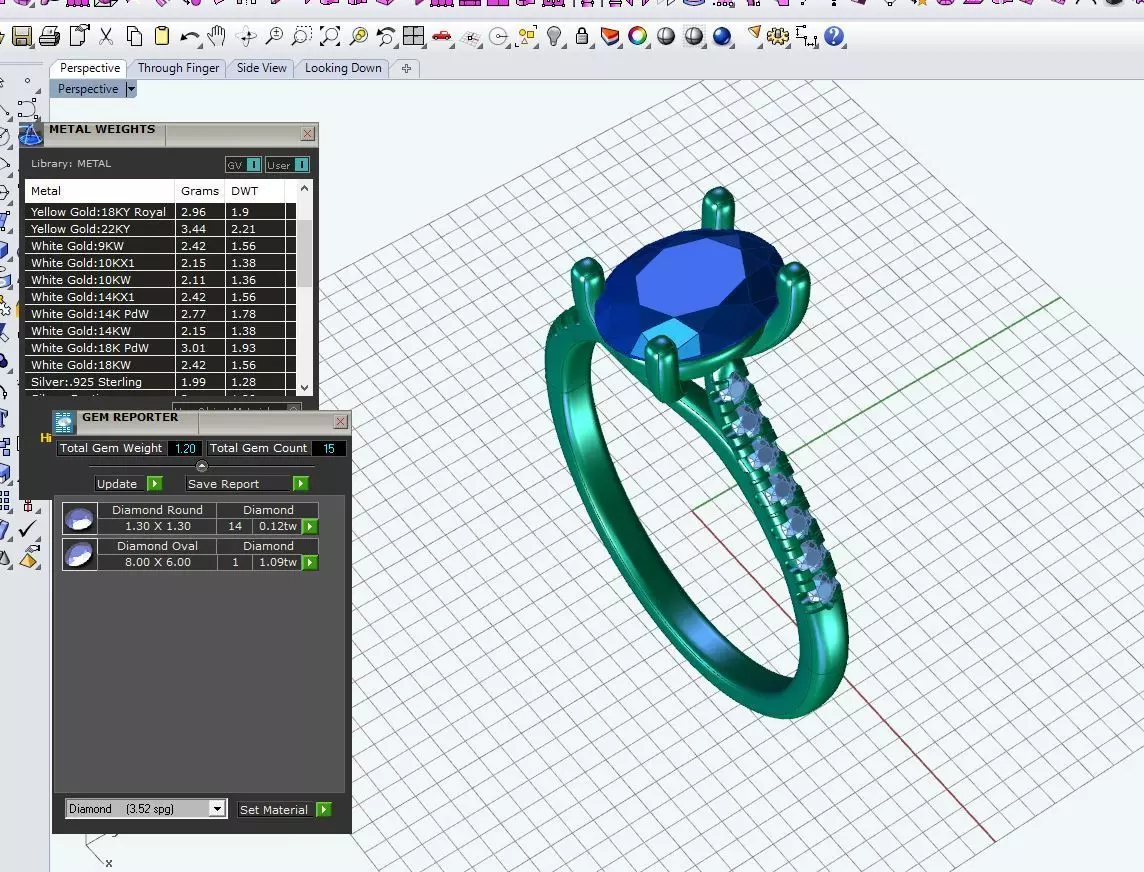Close the Gem Reporter panel
Screen dimensions: 1144x872
tap(341, 422)
